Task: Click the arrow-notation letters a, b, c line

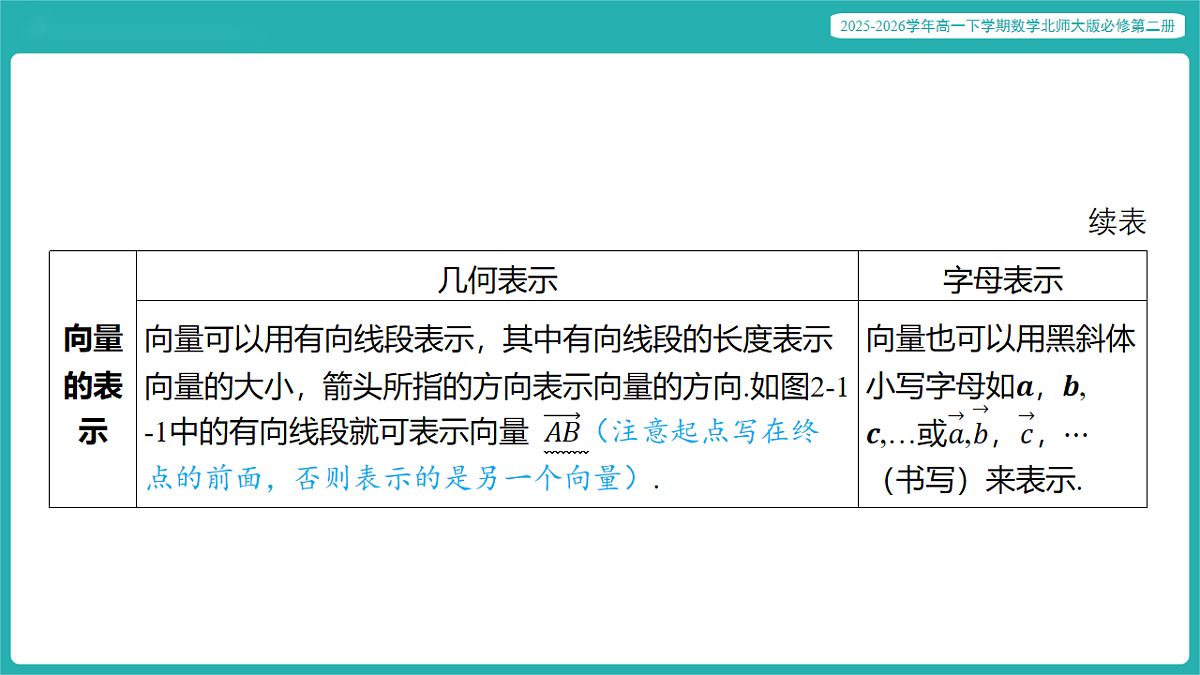Action: point(976,429)
